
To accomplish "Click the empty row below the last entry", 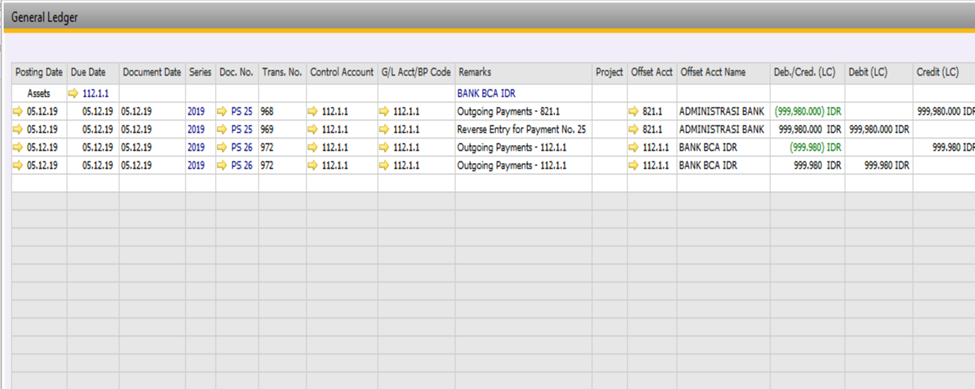I will 493,183.
